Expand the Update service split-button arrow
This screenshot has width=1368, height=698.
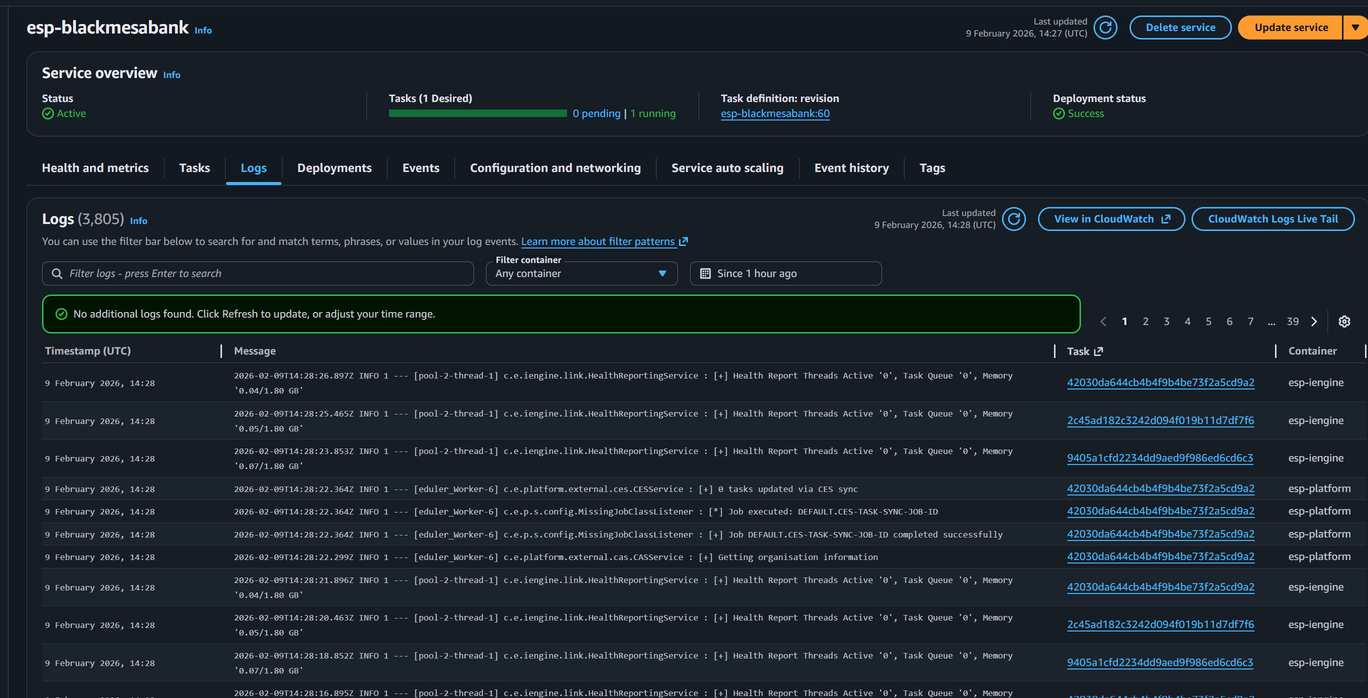pos(1355,28)
